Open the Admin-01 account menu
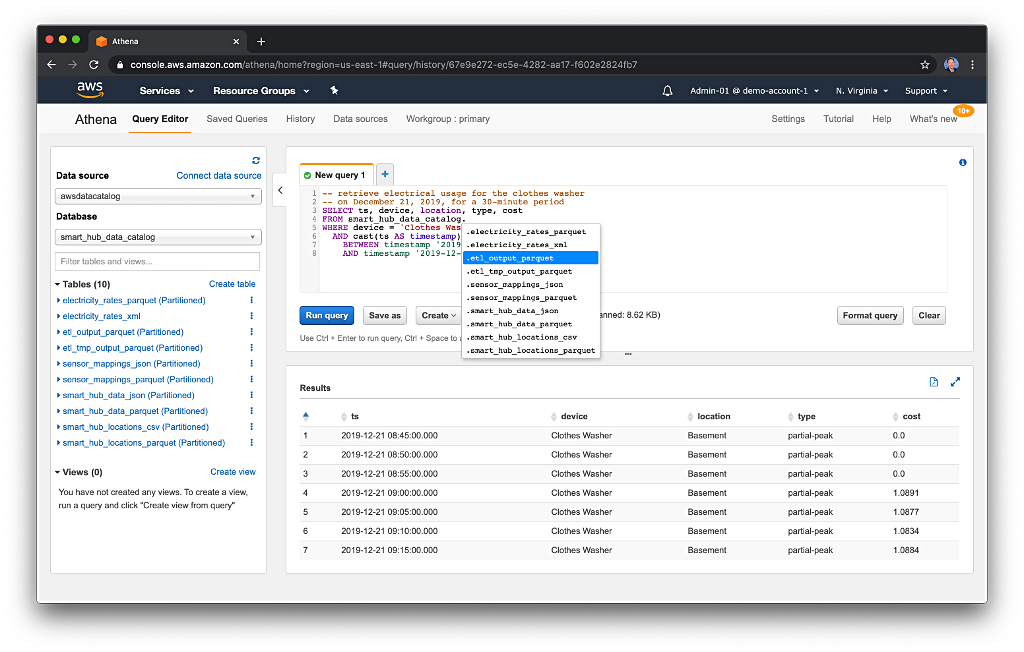Image resolution: width=1024 pixels, height=652 pixels. coord(754,91)
